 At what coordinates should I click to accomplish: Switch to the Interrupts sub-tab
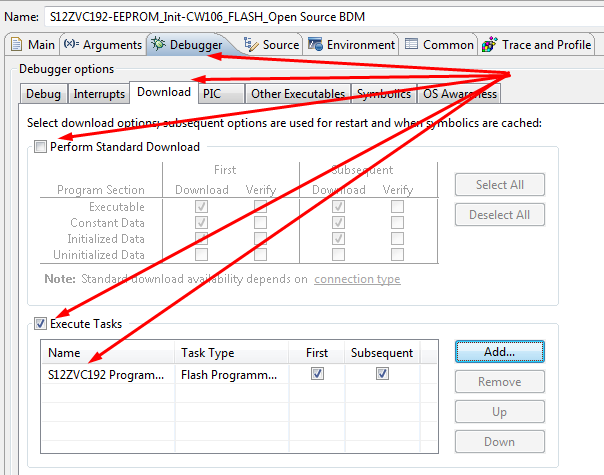[99, 94]
